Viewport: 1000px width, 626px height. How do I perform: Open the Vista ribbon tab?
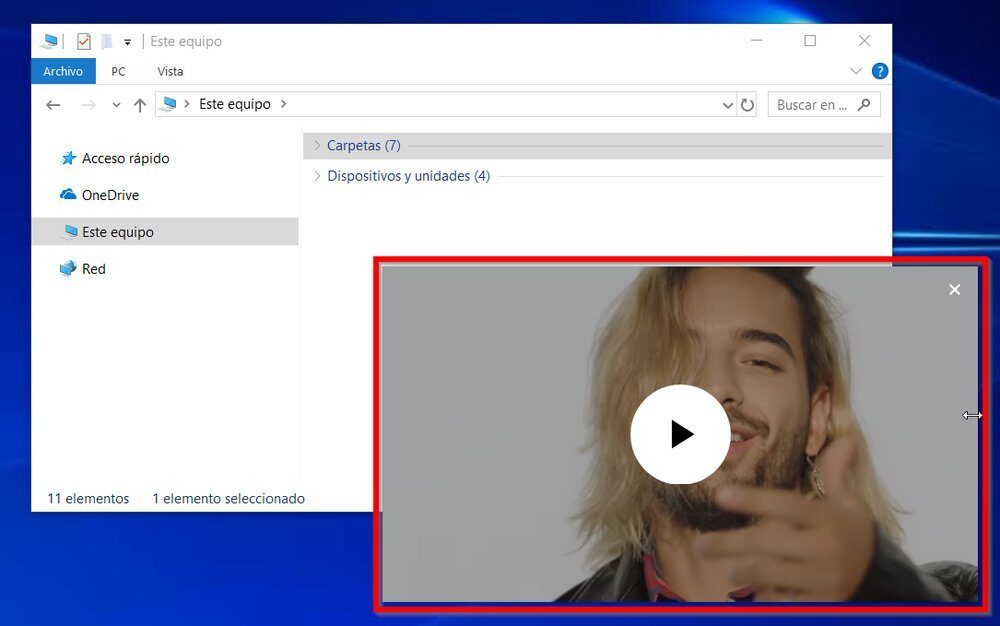(x=170, y=71)
